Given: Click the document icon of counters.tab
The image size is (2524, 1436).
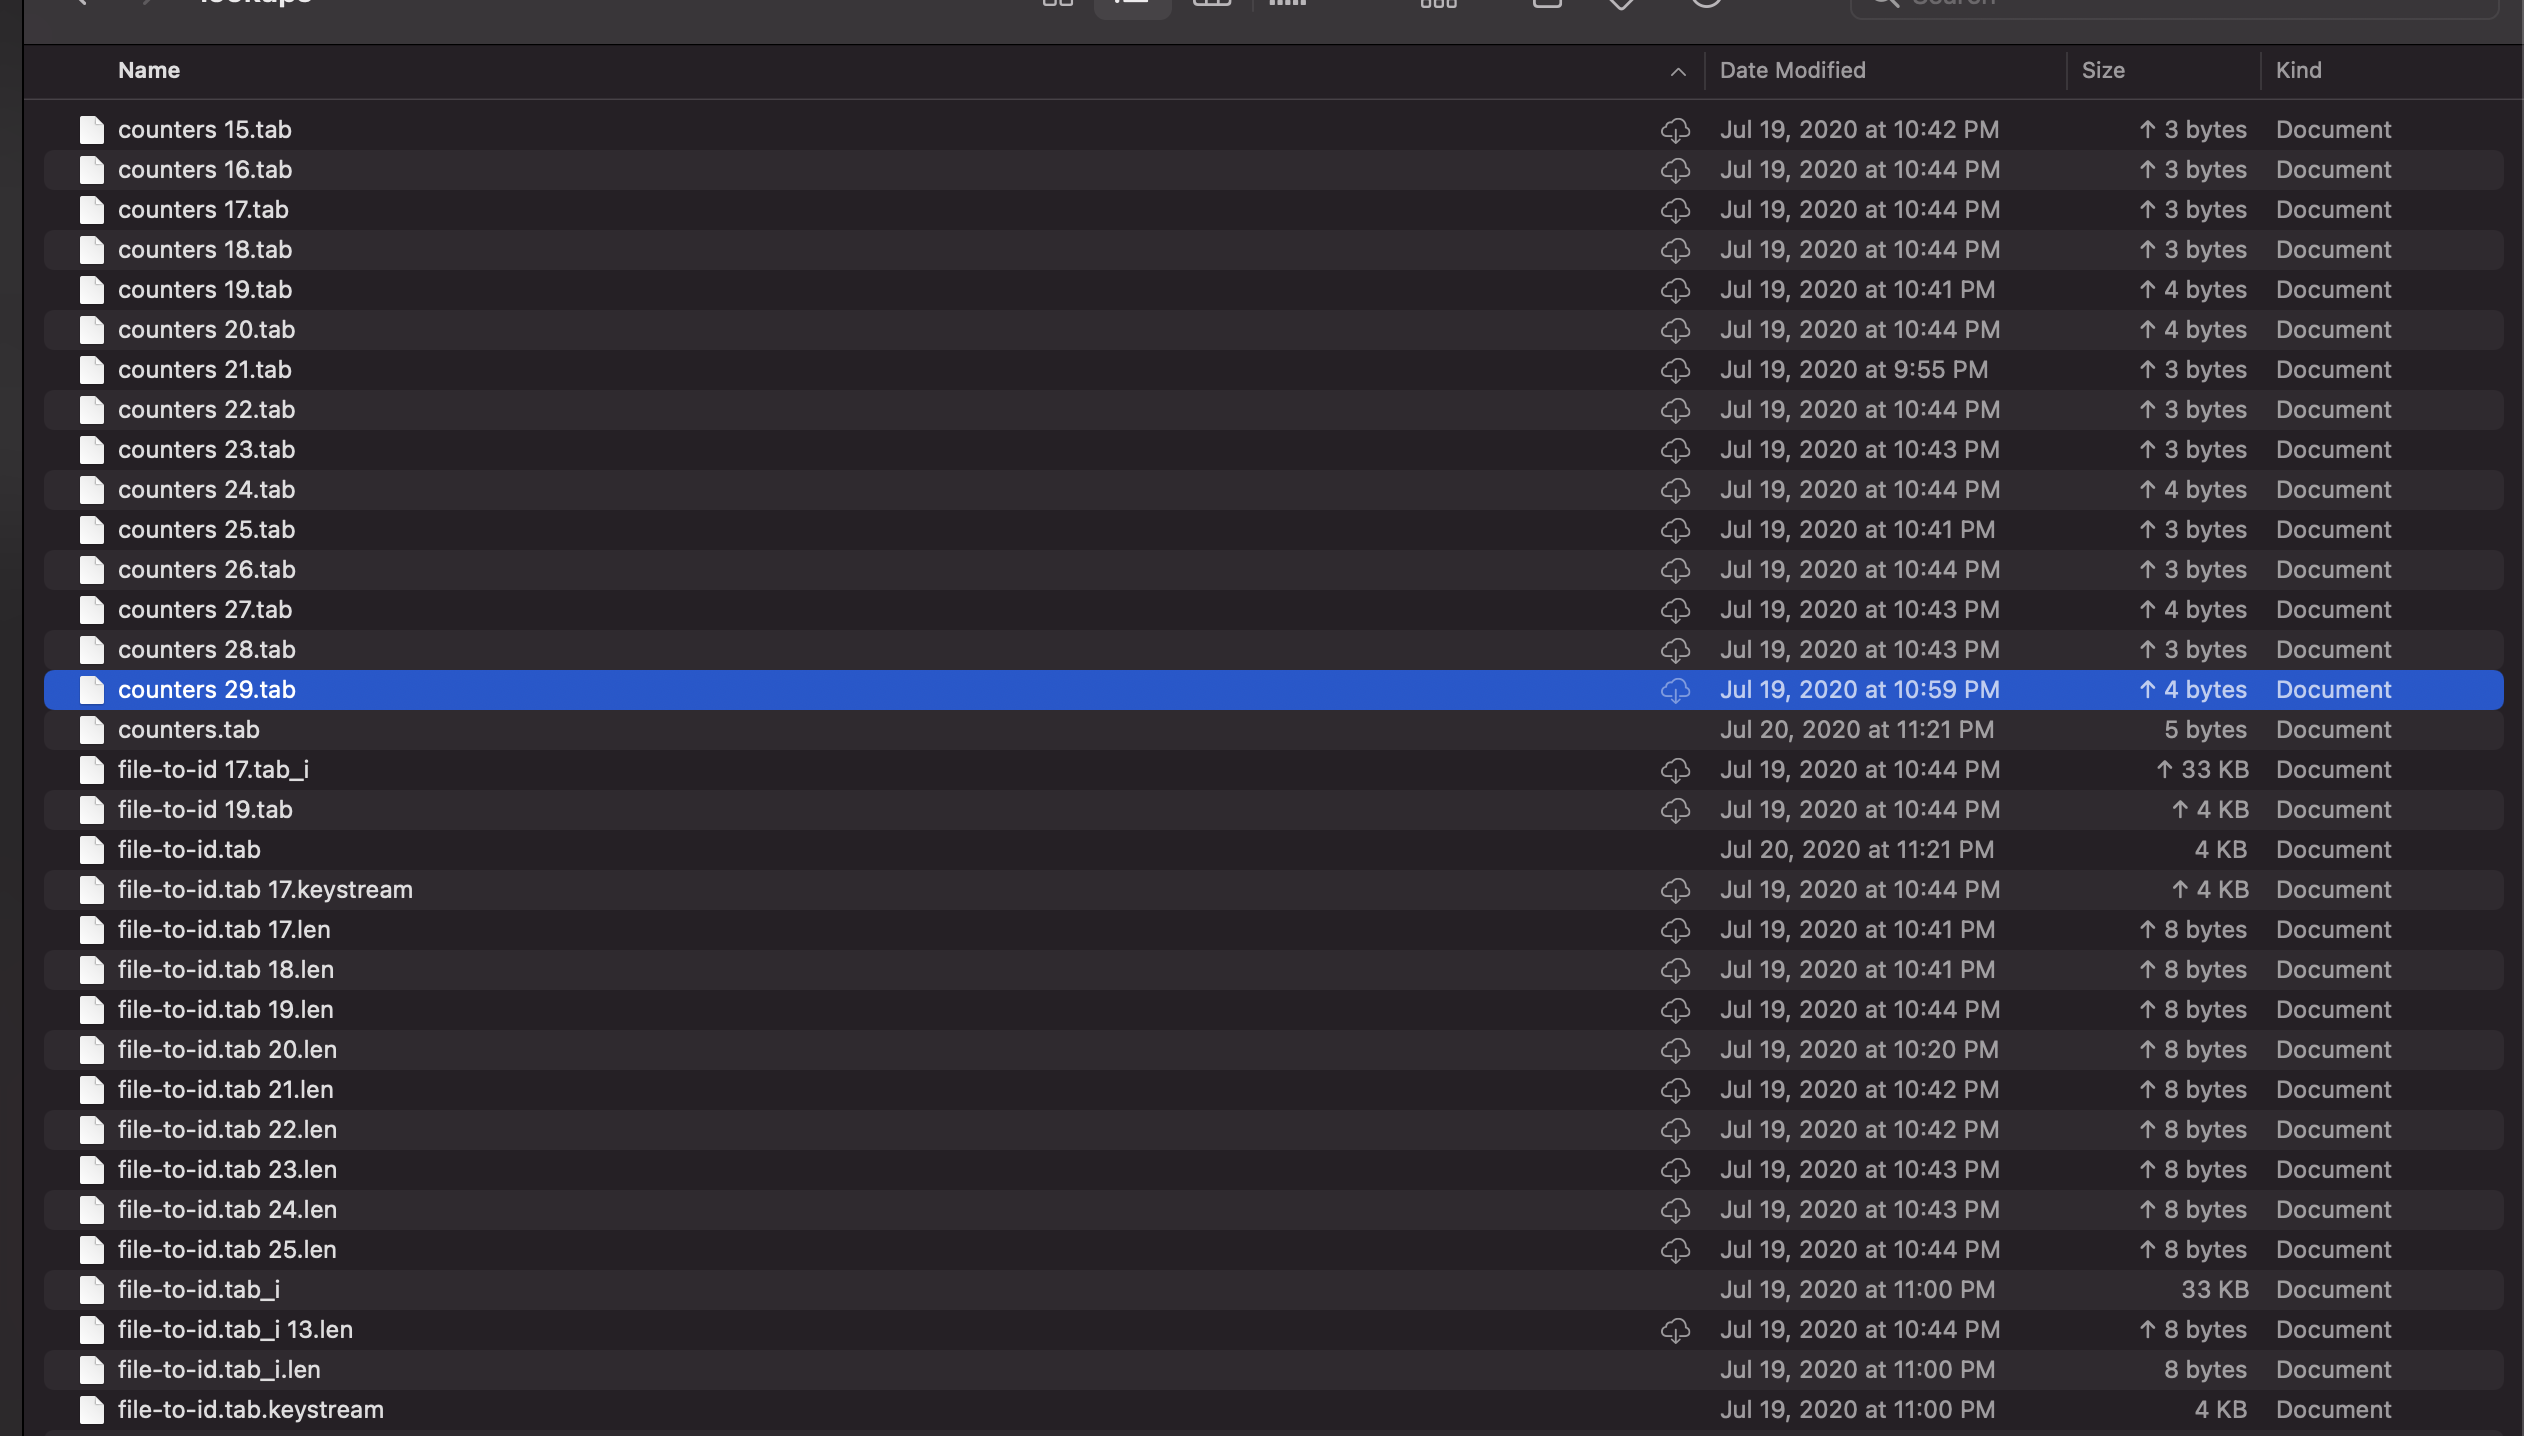Looking at the screenshot, I should click(x=92, y=730).
